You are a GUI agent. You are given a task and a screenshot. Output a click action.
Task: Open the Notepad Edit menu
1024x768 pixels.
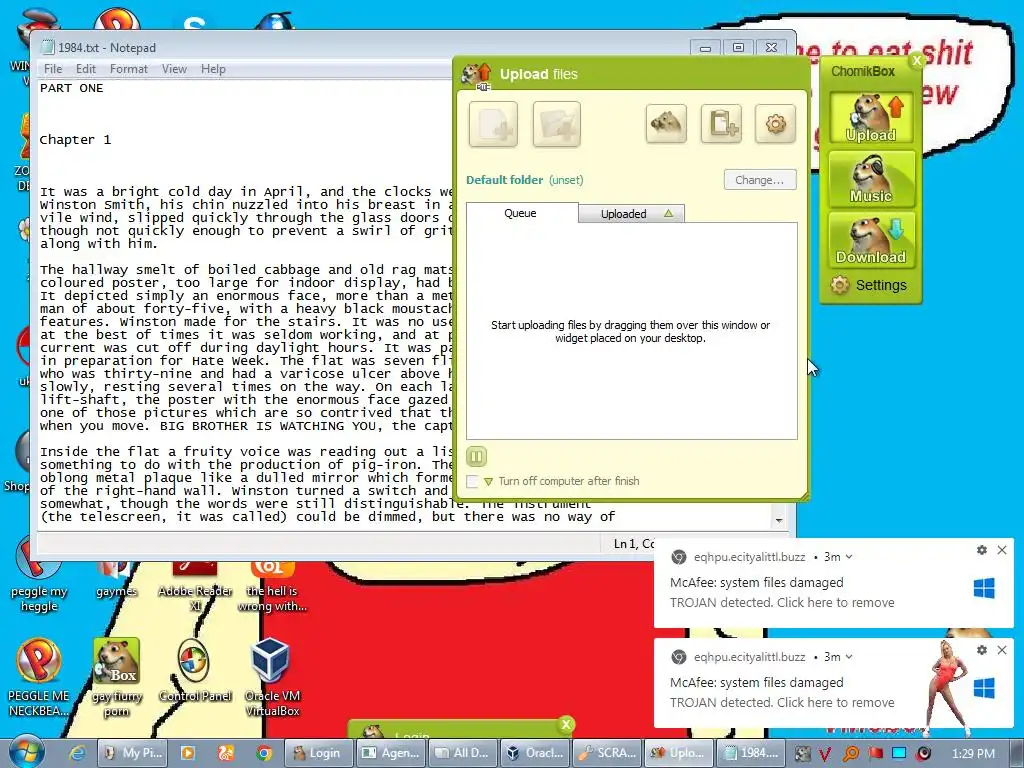pos(86,69)
